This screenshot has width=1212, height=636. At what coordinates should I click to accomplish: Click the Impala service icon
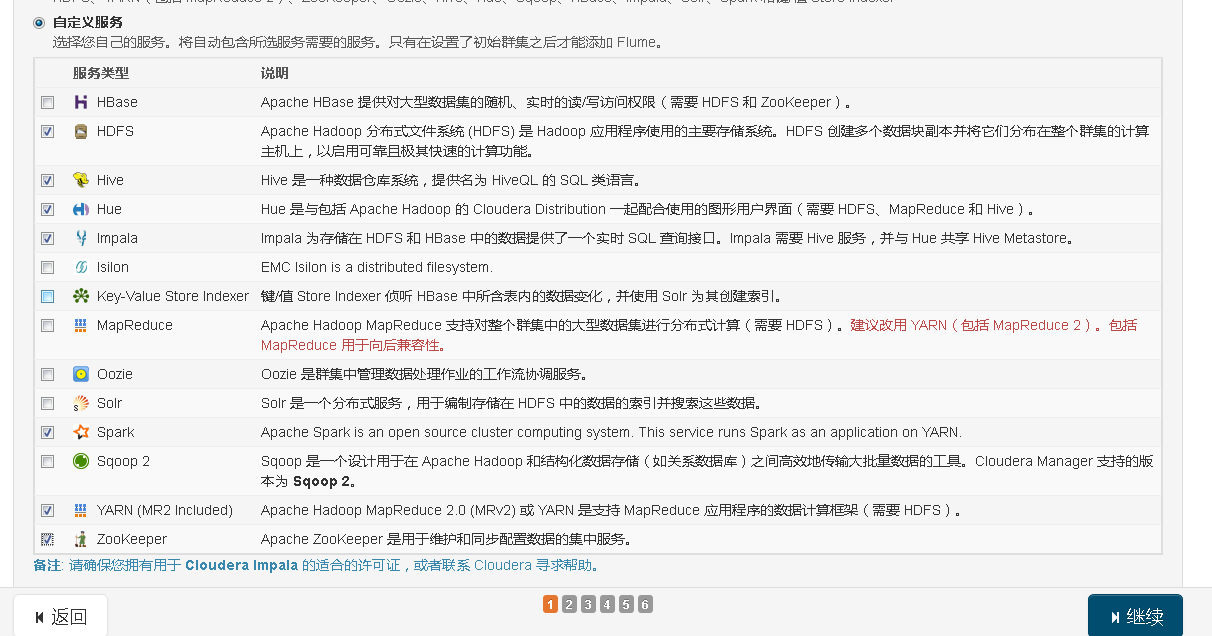pyautogui.click(x=81, y=238)
